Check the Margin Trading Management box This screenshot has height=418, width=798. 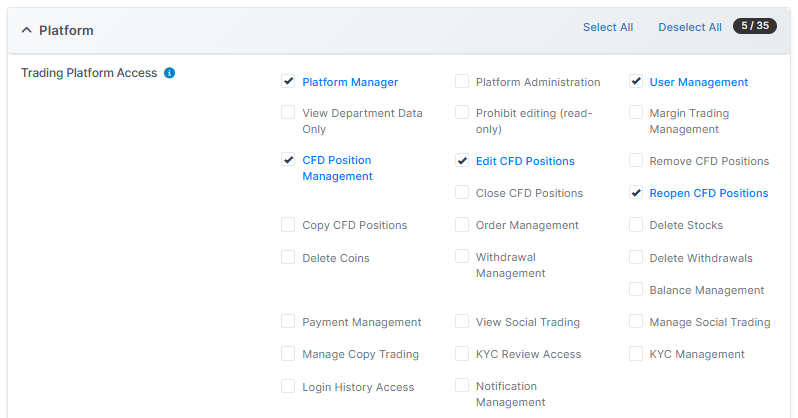pos(636,113)
